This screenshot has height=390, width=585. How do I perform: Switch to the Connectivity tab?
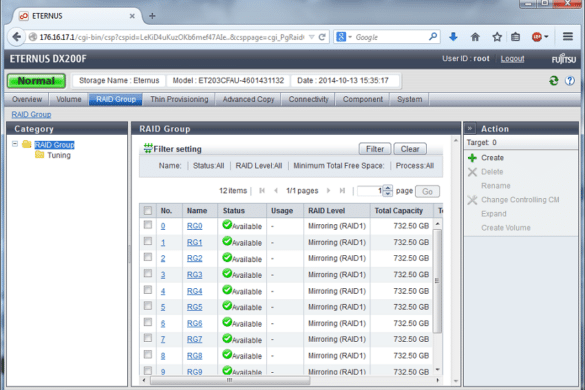tap(309, 99)
